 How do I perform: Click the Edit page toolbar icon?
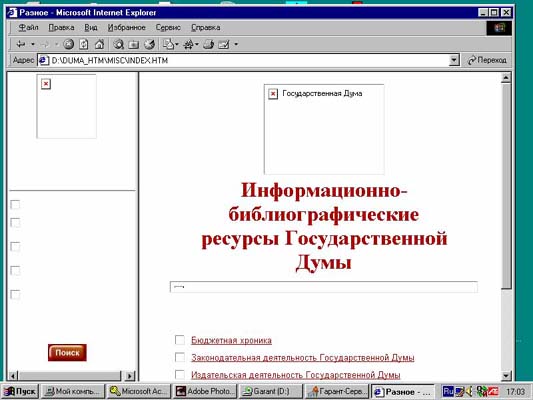pos(224,44)
